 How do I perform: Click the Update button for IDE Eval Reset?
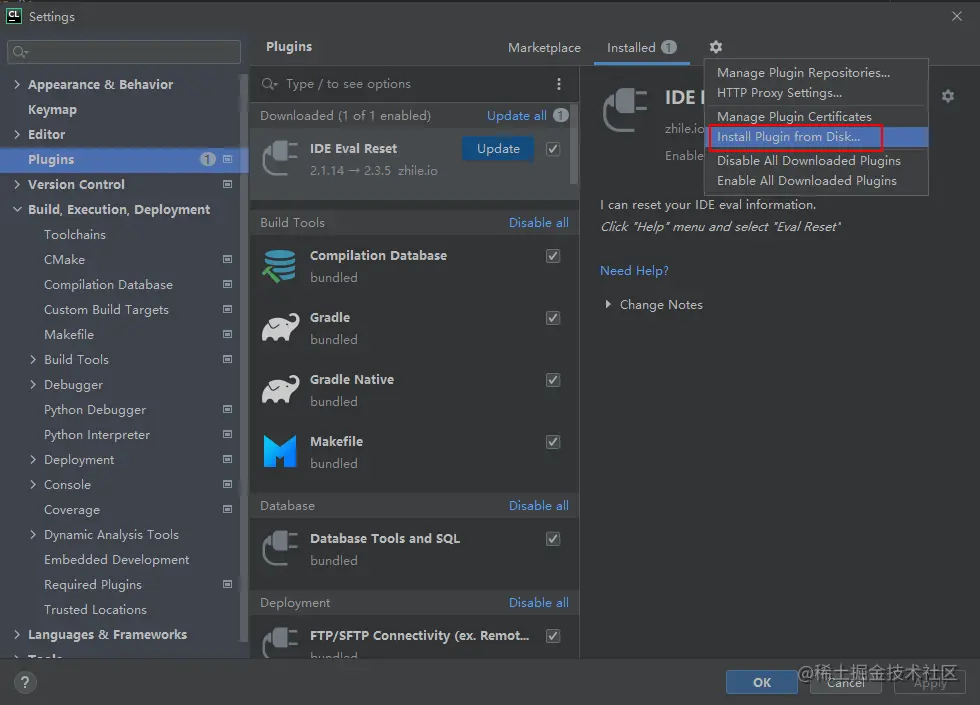point(498,149)
